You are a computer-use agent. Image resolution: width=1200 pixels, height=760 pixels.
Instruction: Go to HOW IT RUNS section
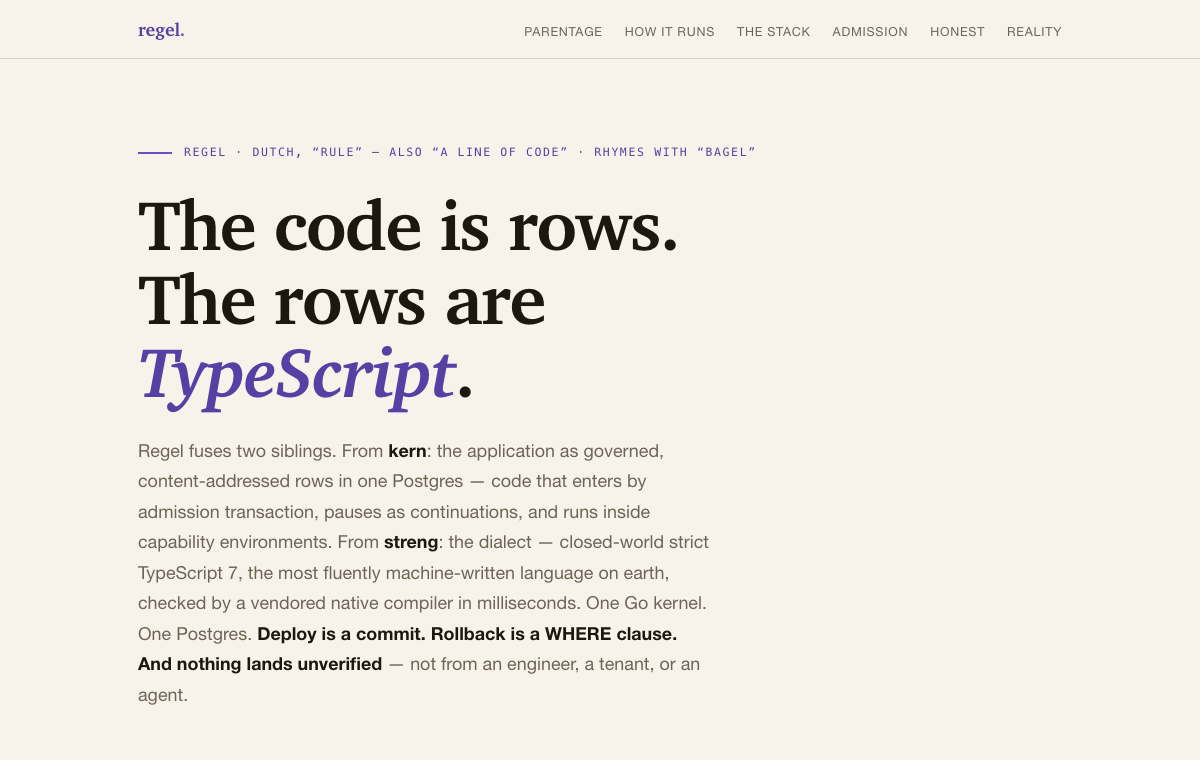tap(670, 32)
